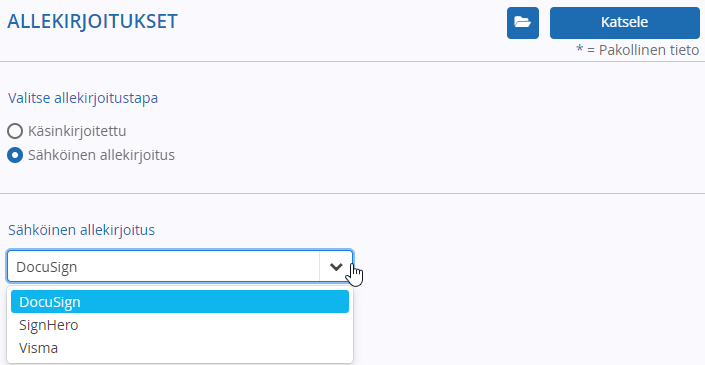Viewport: 705px width, 365px height.
Task: Click empty space right of SignHero in list
Action: 214,325
